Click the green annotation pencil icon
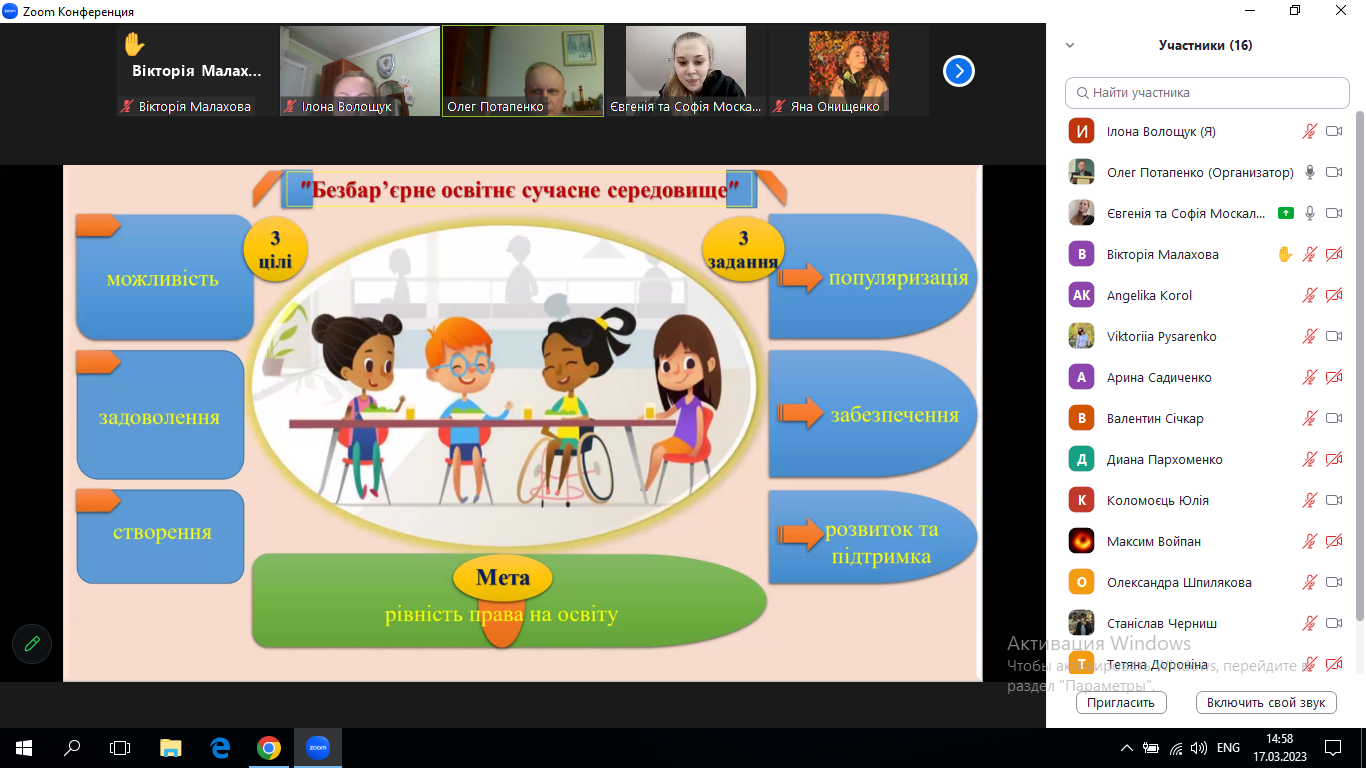The image size is (1366, 768). (32, 644)
